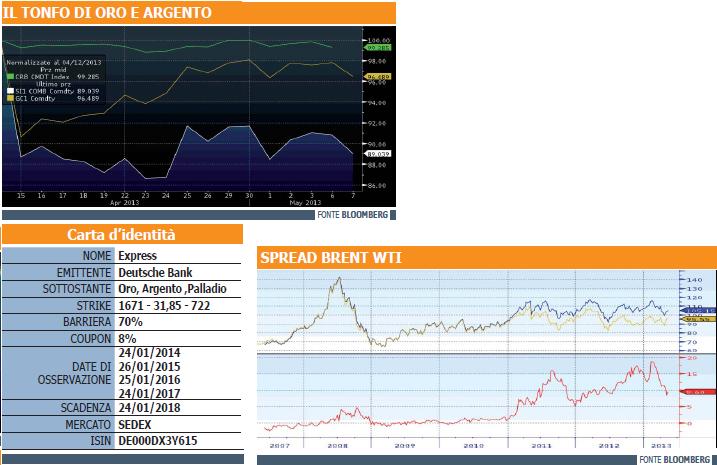
Task: Click the 'Deutsche Bank' value
Action: [155, 273]
